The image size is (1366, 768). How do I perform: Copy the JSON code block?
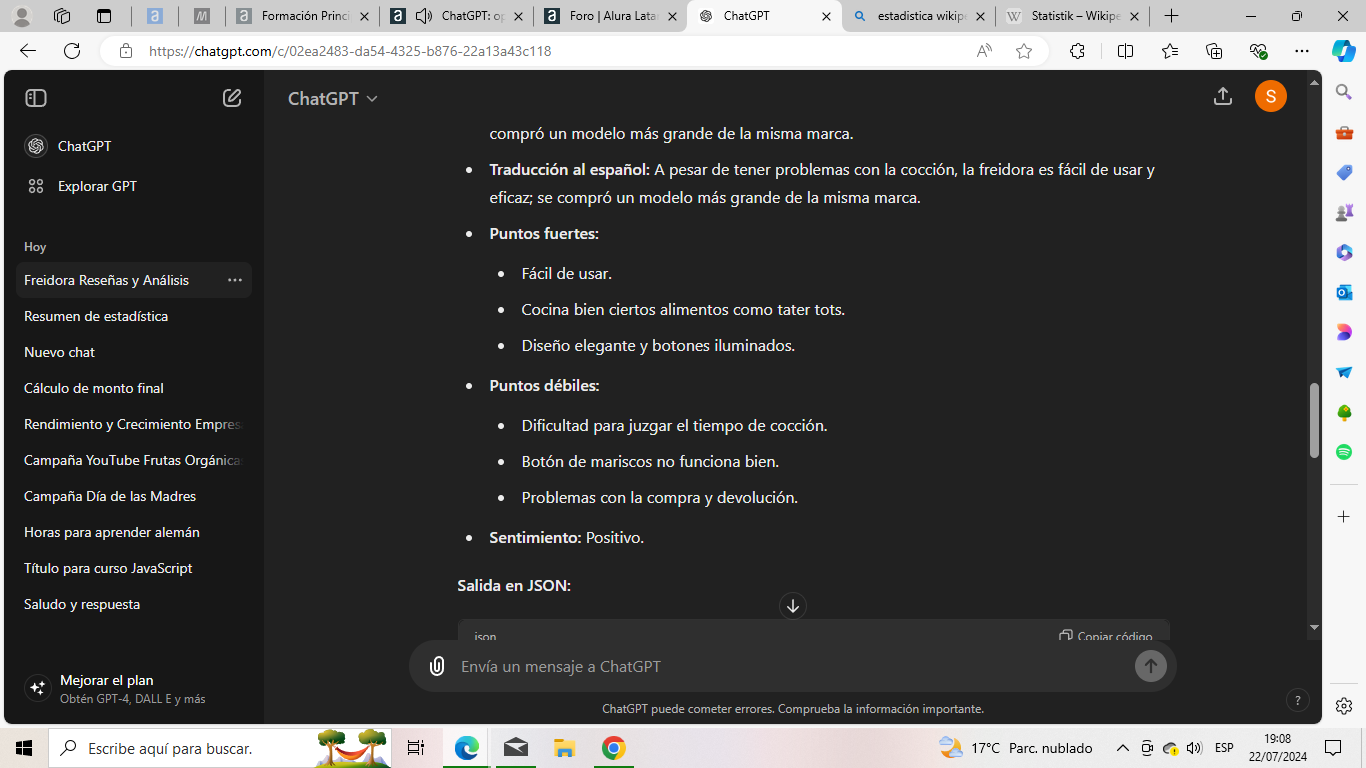click(1106, 636)
